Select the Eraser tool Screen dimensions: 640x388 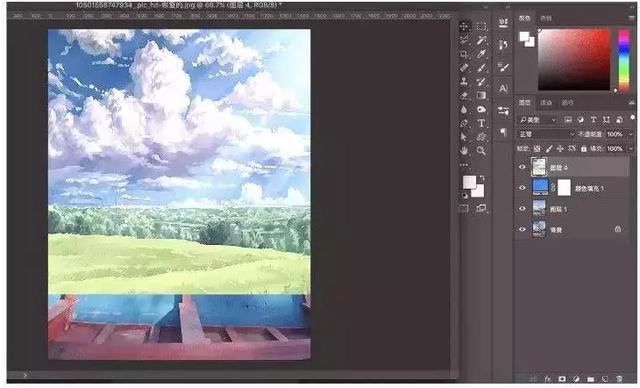pyautogui.click(x=464, y=95)
